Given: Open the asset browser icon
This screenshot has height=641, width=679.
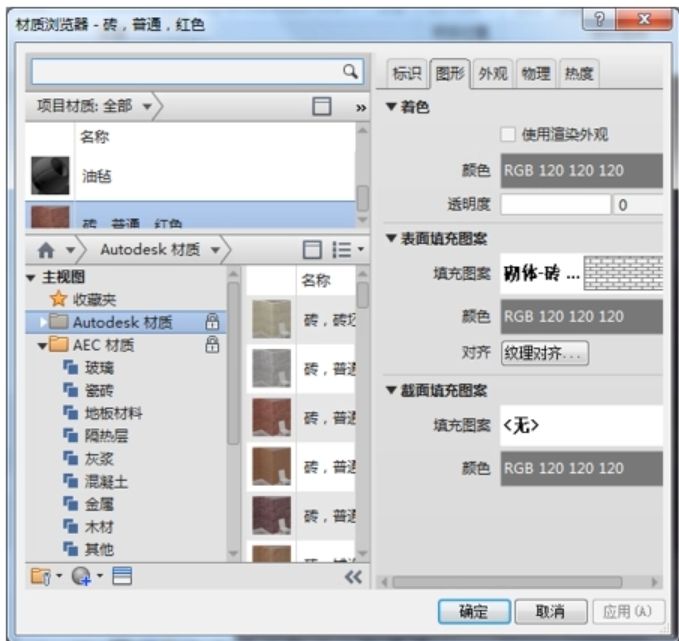Looking at the screenshot, I should 122,576.
